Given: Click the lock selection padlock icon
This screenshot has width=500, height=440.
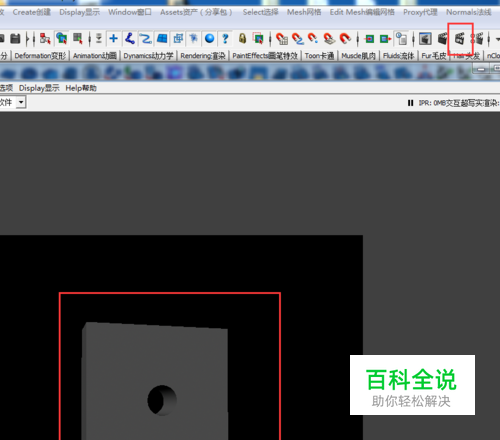Looking at the screenshot, I should click(x=242, y=39).
